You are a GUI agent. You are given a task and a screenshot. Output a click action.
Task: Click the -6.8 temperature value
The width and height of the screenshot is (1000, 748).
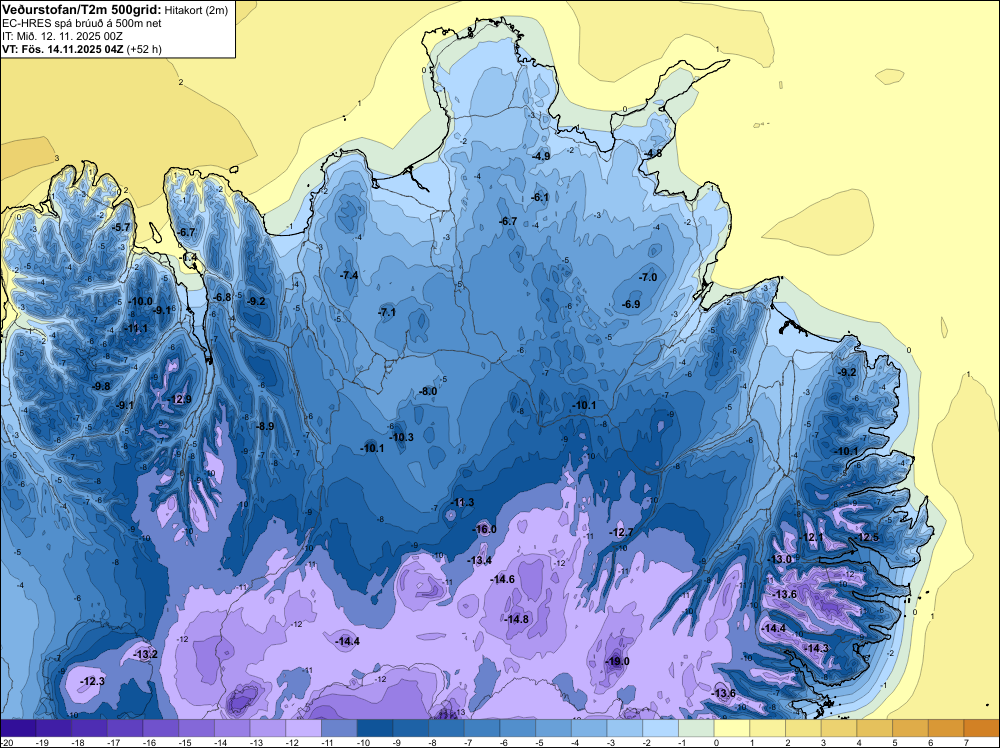222,297
